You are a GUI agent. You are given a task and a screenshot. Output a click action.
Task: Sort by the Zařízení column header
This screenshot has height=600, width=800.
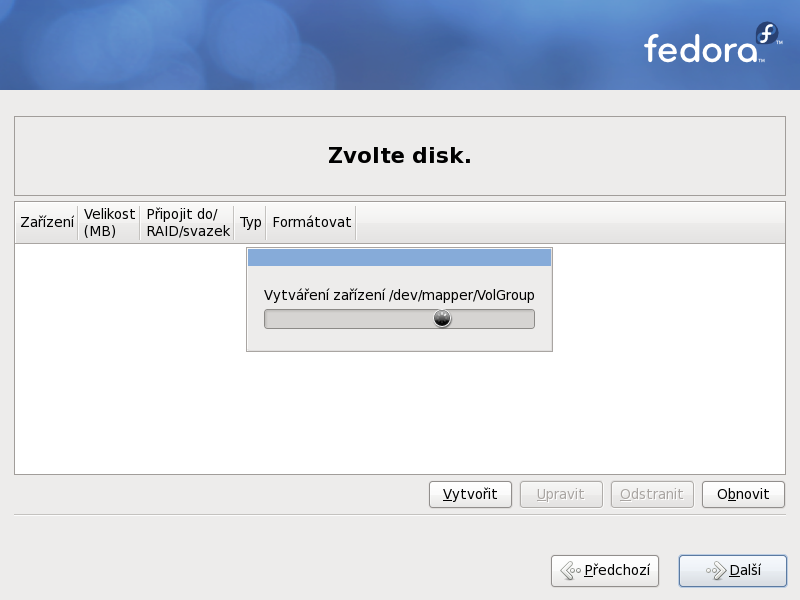(x=47, y=222)
